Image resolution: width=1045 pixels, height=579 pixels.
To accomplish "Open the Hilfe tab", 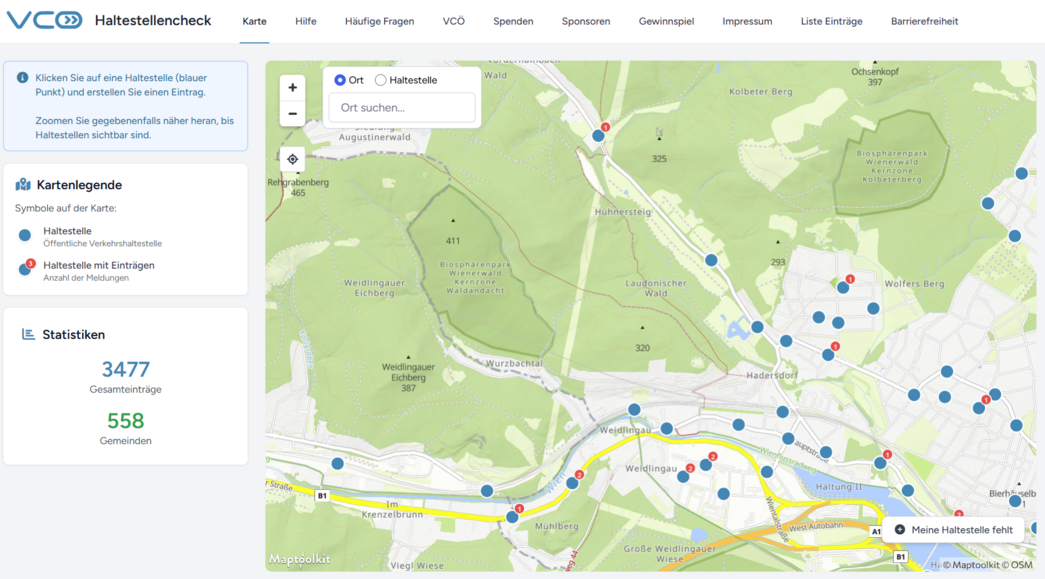I will pyautogui.click(x=305, y=21).
